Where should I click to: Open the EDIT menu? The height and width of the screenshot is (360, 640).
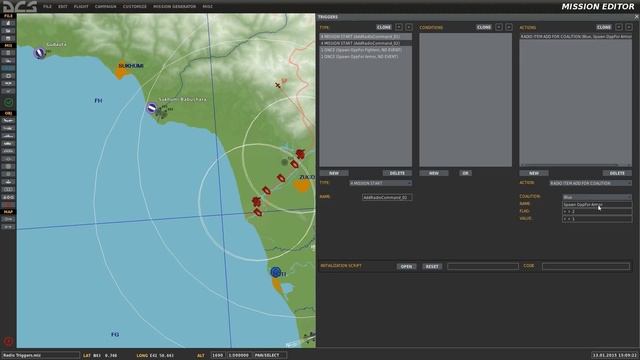pos(62,7)
